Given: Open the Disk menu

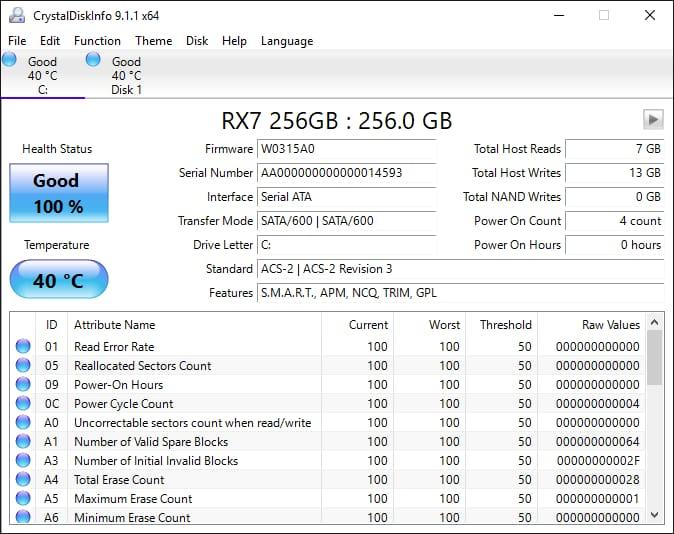Looking at the screenshot, I should 197,41.
